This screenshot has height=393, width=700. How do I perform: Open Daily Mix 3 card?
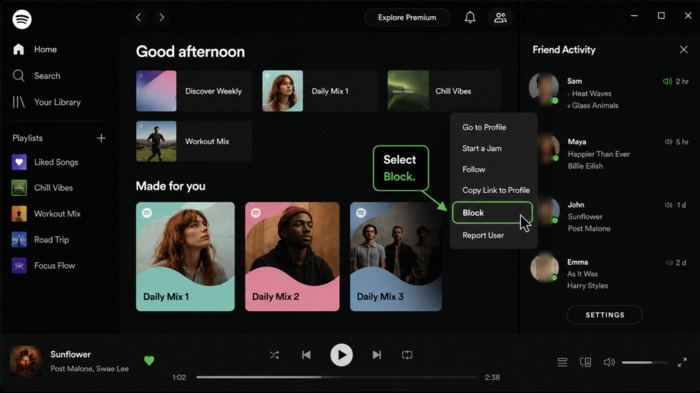pos(396,257)
